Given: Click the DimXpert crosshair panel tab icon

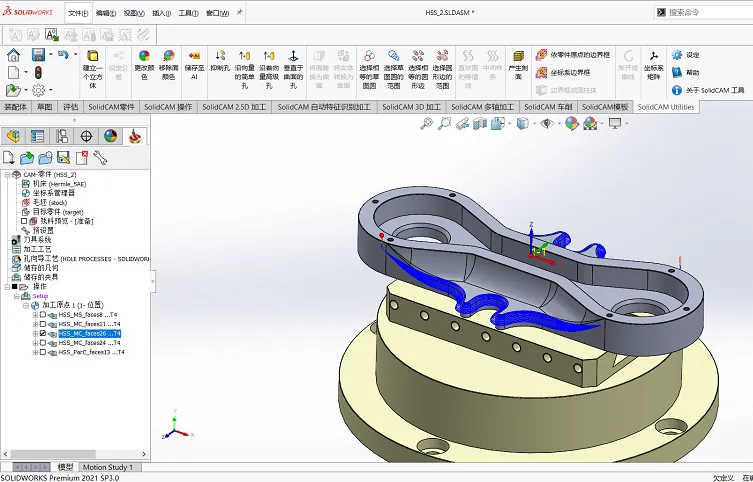Looking at the screenshot, I should [x=86, y=136].
